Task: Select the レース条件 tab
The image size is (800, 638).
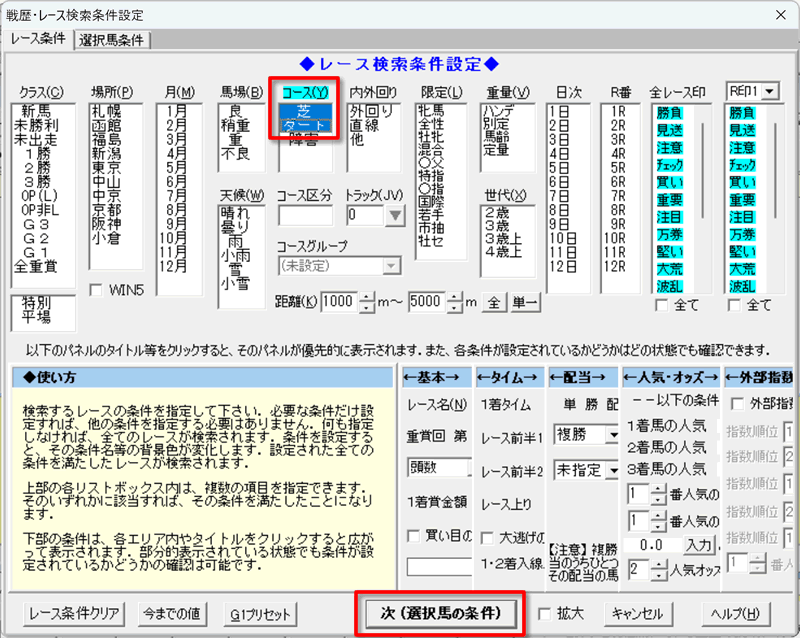Action: [40, 39]
